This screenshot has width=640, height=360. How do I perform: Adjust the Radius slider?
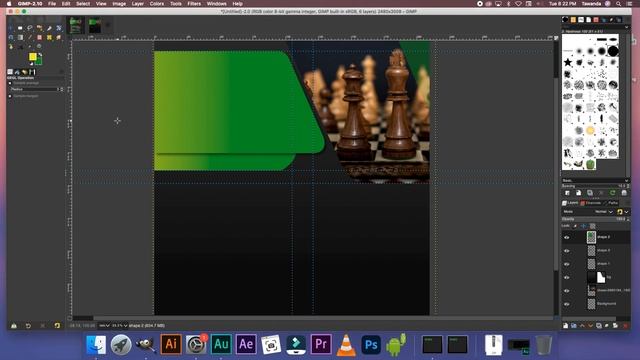pyautogui.click(x=37, y=89)
